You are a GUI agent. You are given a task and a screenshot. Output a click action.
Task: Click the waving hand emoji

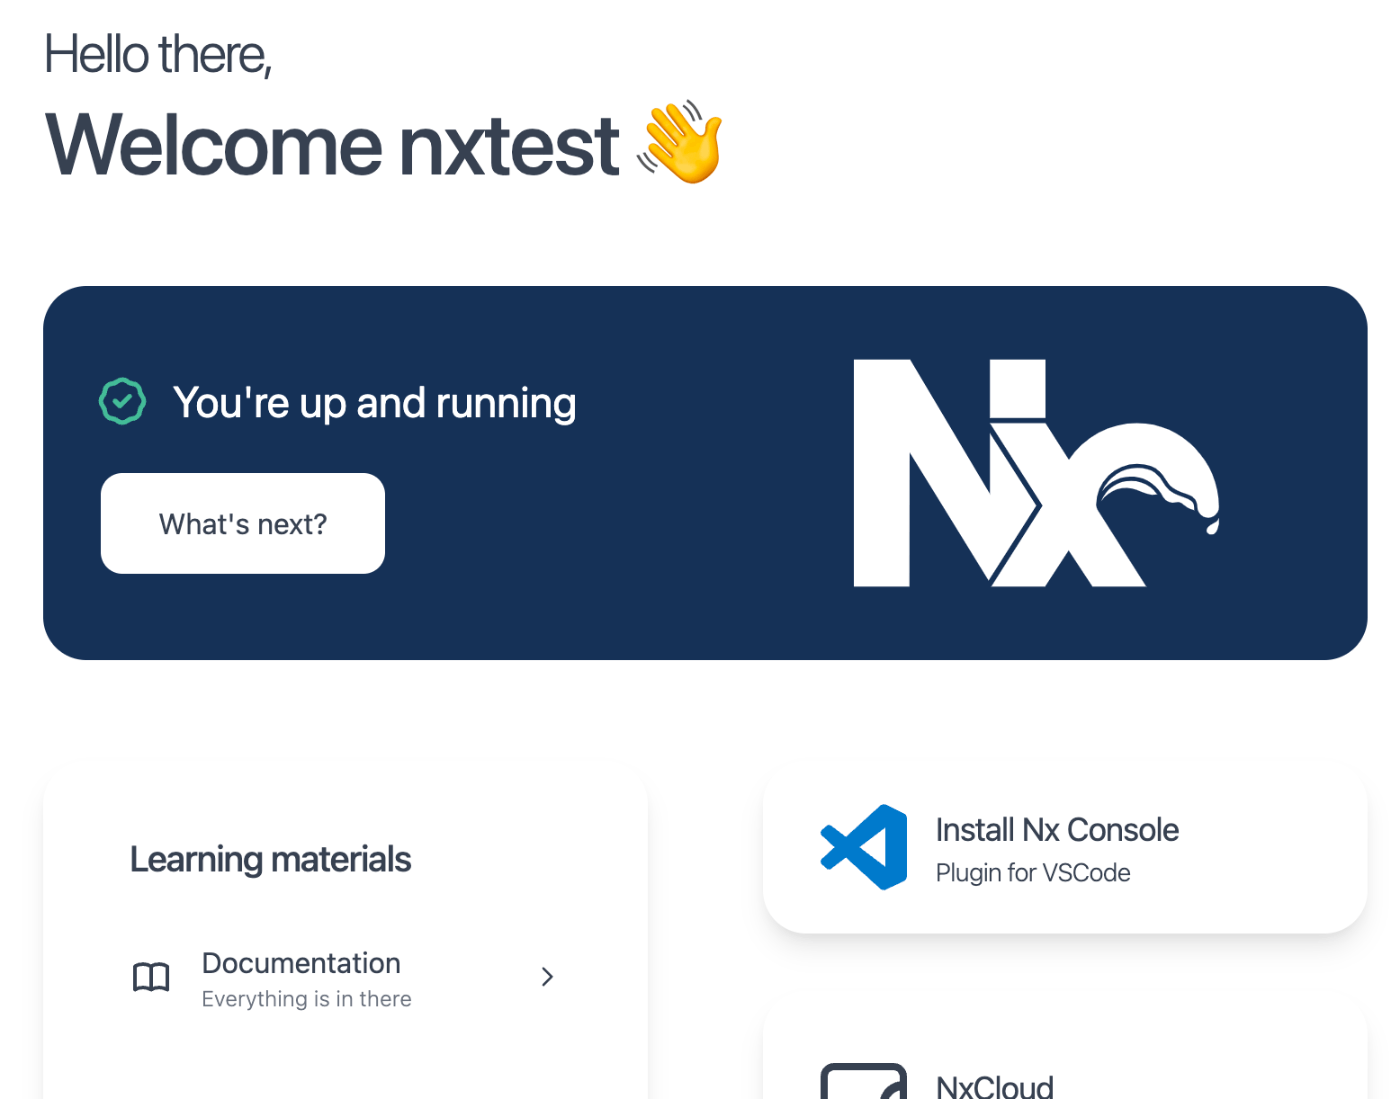point(680,142)
